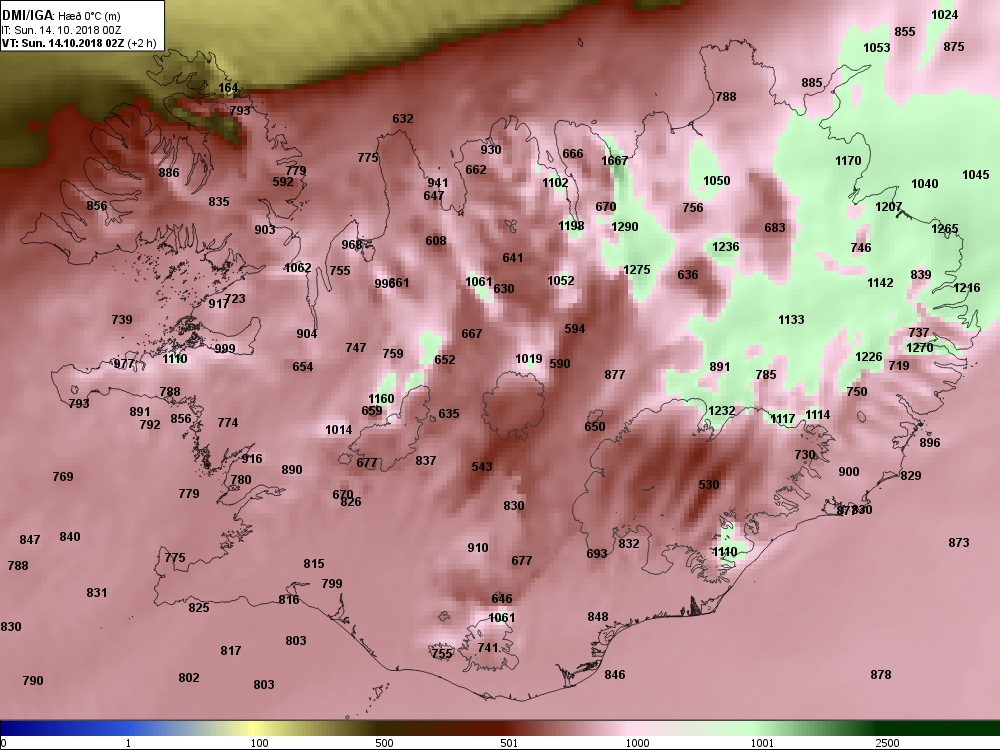Click the 1232 value on the map
Screen dimensions: 1000x750
click(x=721, y=411)
